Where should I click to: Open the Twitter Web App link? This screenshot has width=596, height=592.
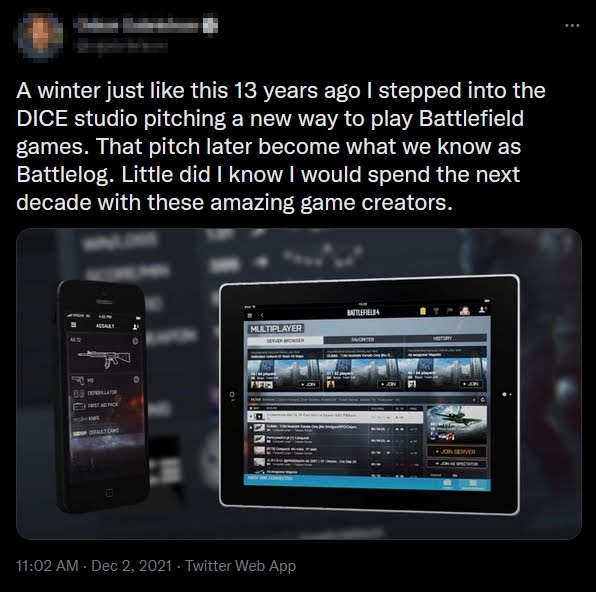point(240,566)
